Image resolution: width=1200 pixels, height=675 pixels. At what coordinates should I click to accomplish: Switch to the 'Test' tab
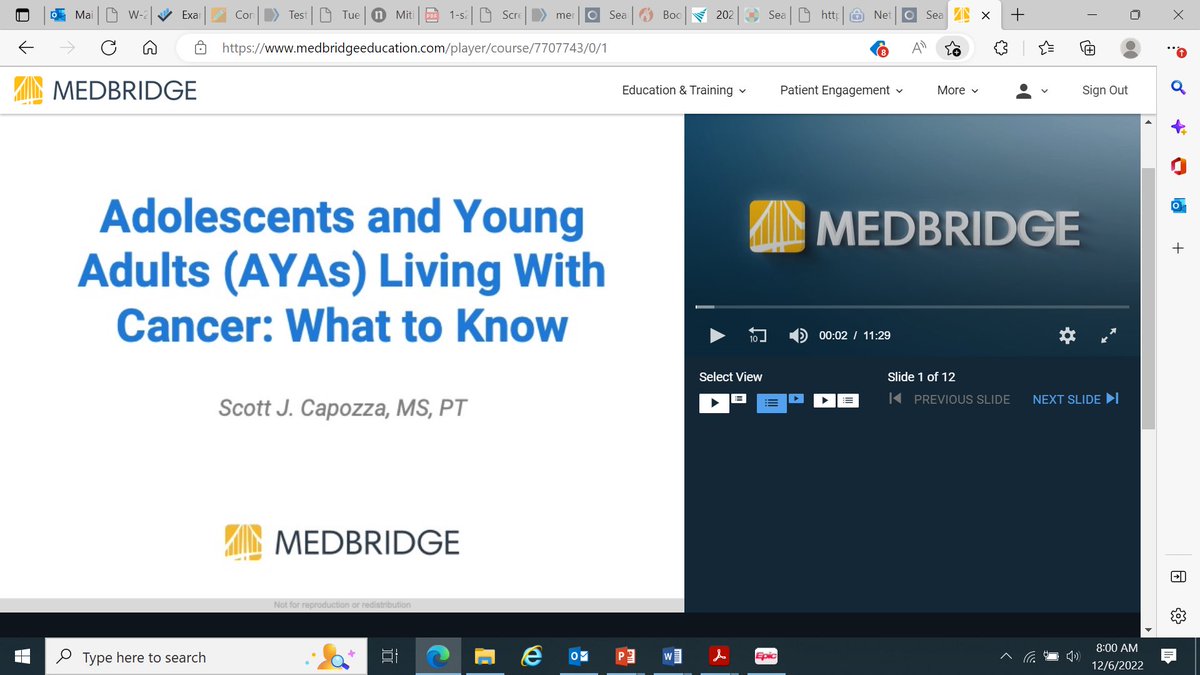[x=284, y=15]
